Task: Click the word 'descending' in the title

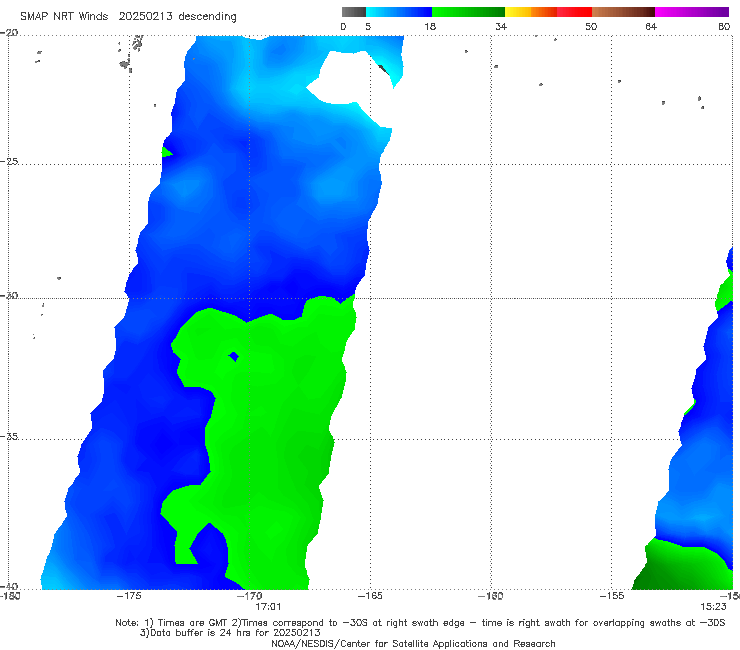Action: pos(207,17)
